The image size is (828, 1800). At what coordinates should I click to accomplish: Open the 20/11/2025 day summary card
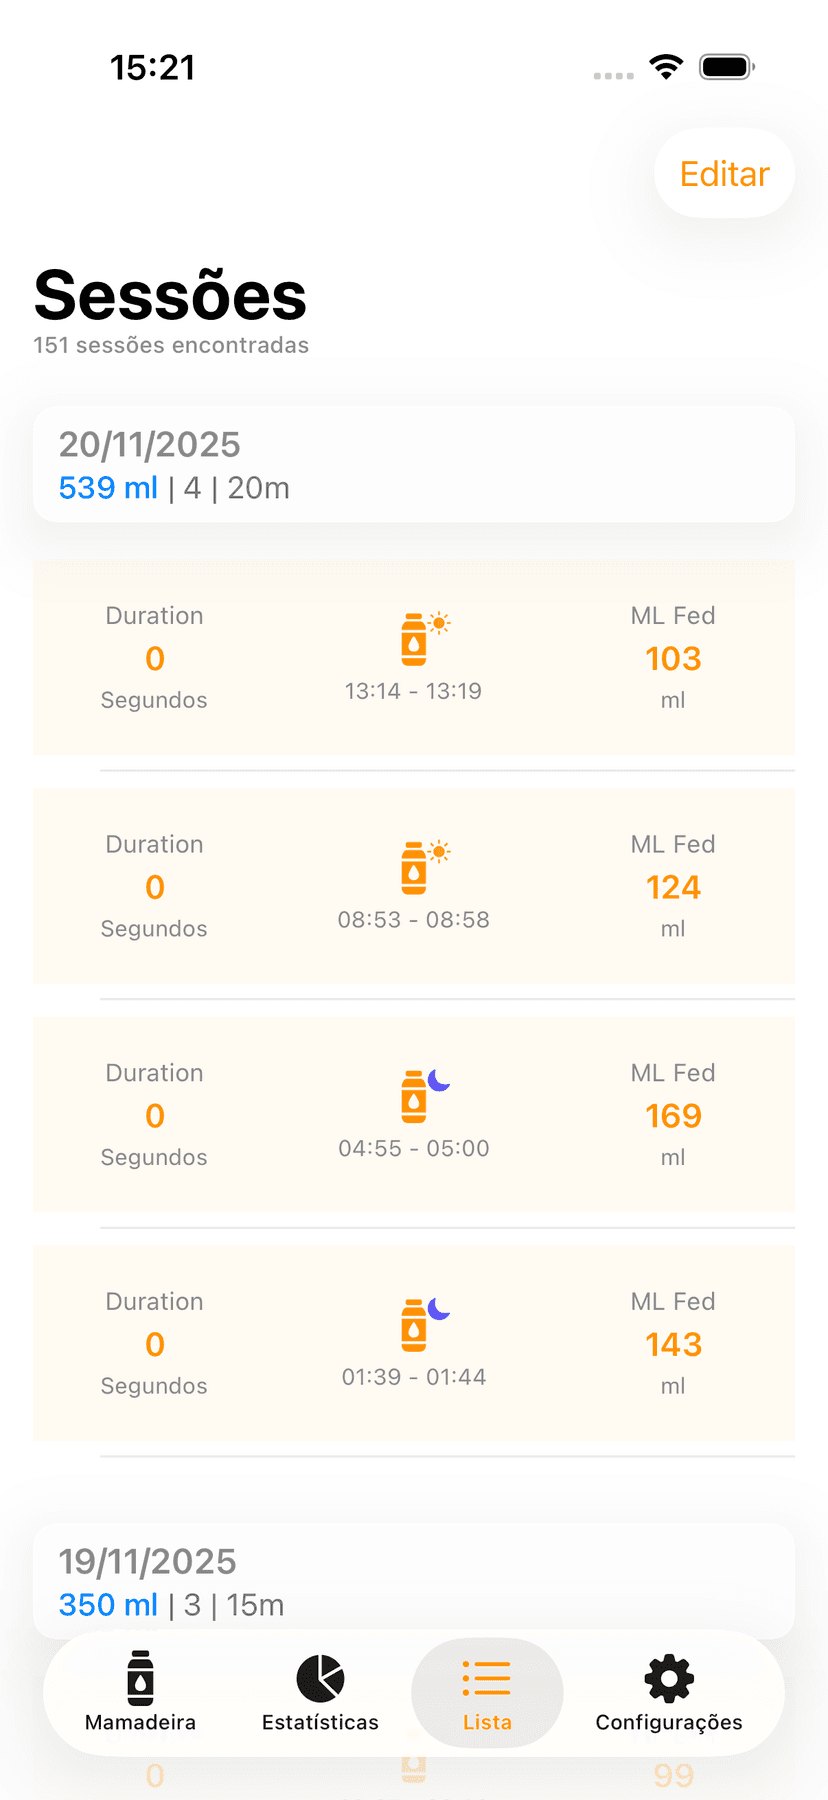(414, 464)
